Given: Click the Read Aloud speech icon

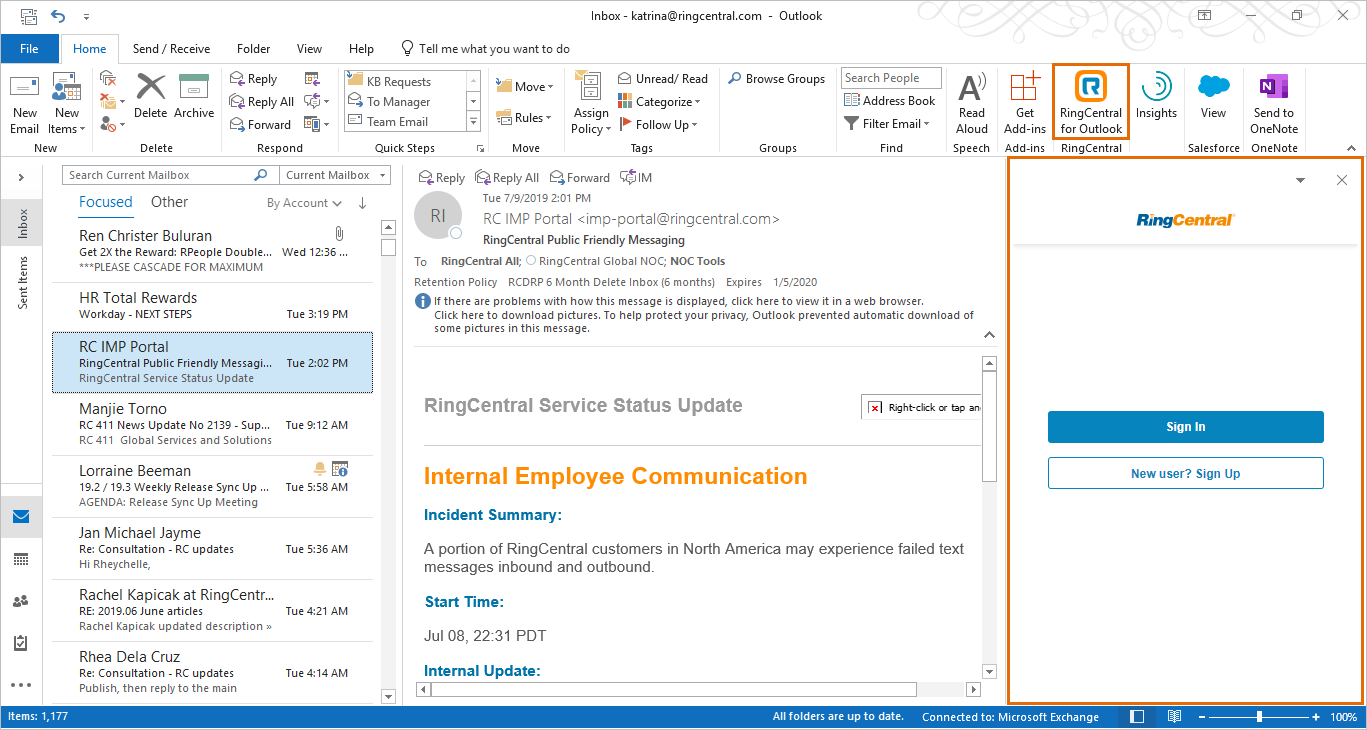Looking at the screenshot, I should coord(971,102).
